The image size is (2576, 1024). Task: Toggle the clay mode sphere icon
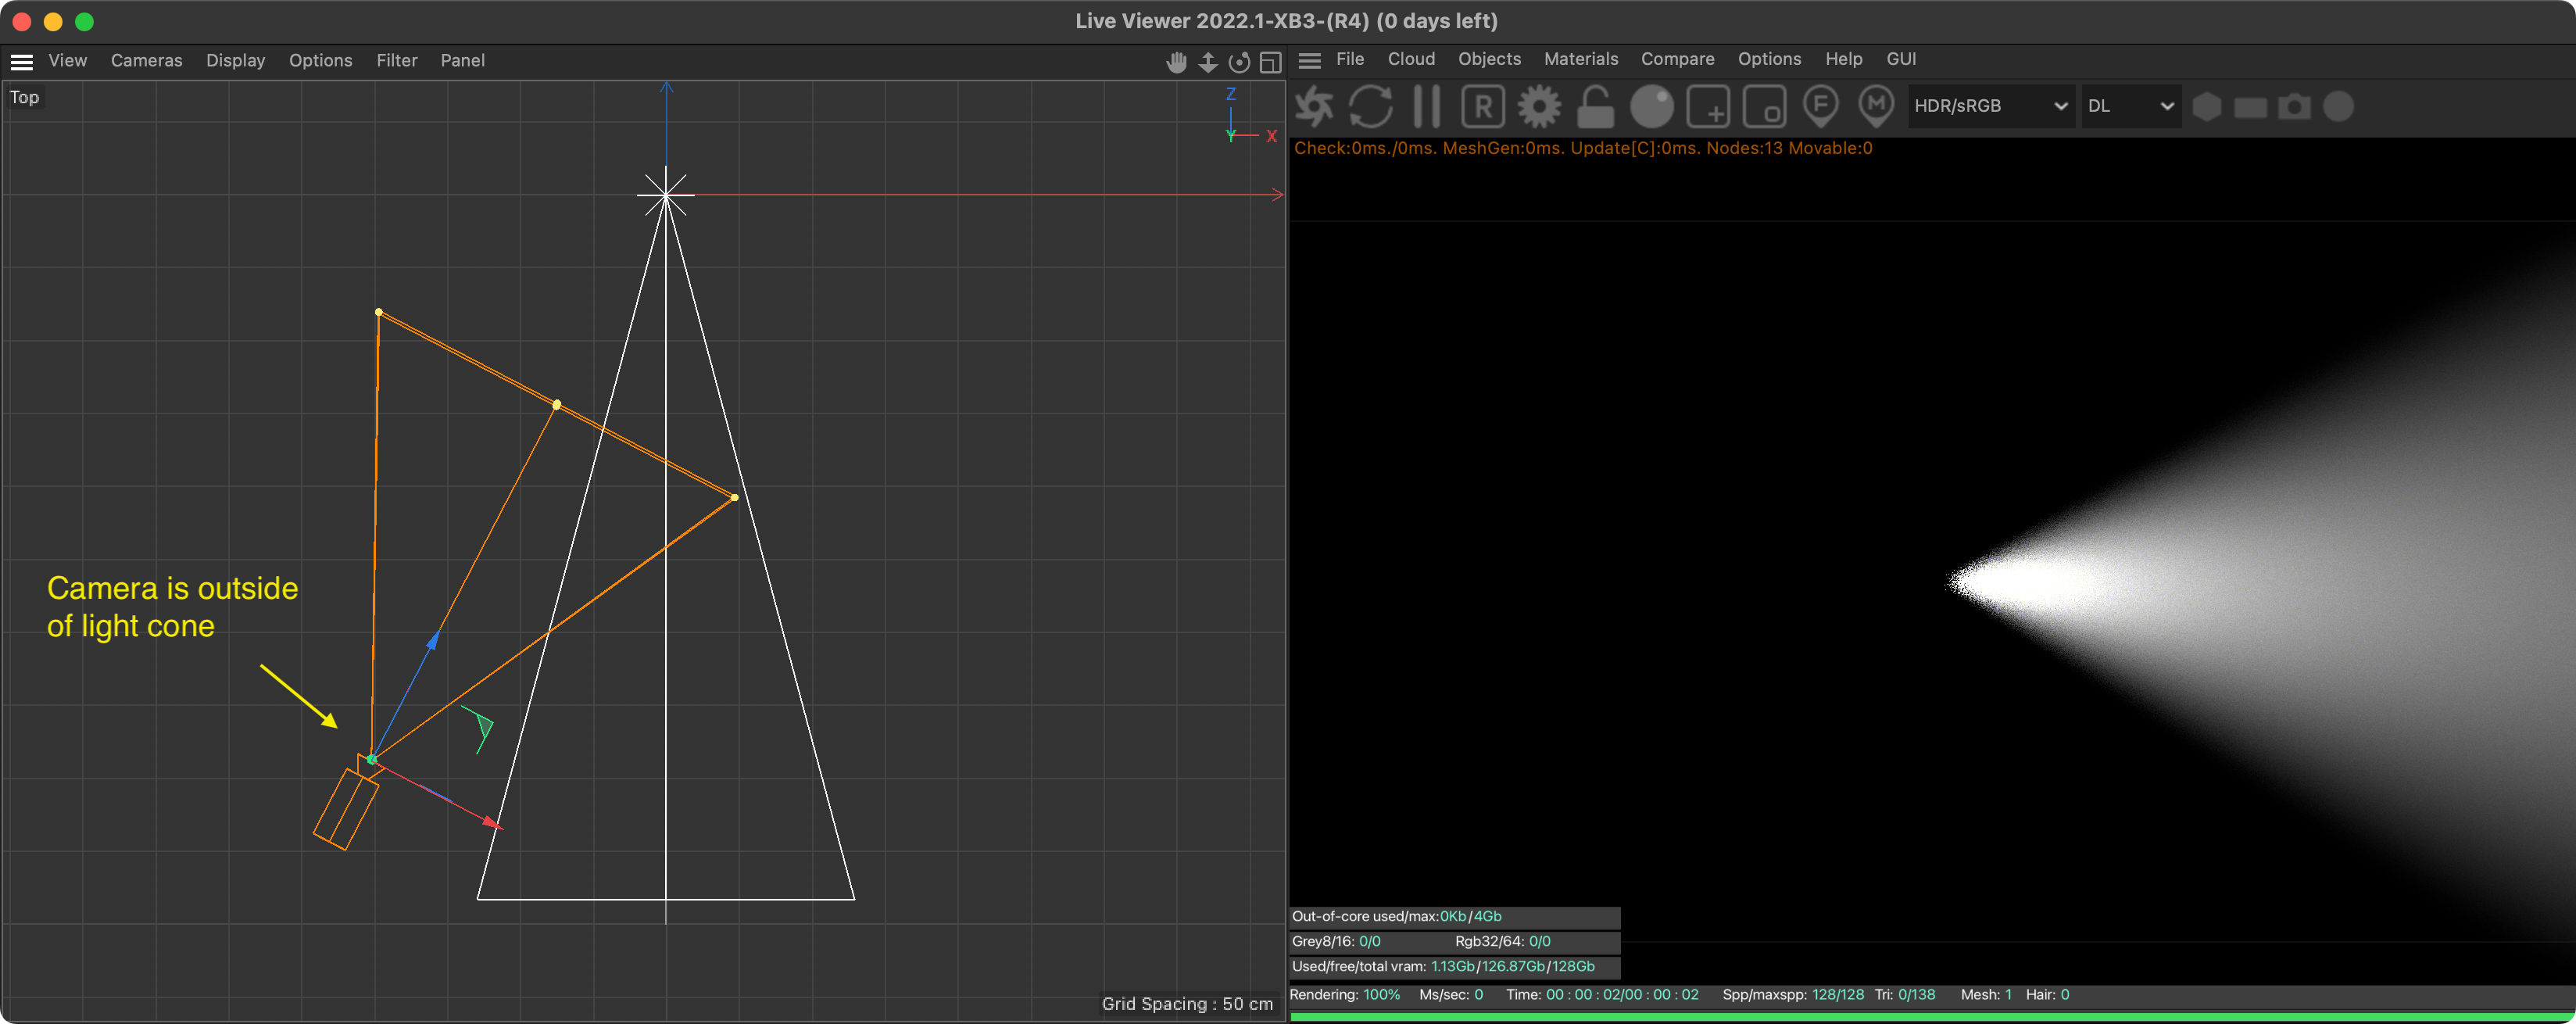tap(1651, 106)
